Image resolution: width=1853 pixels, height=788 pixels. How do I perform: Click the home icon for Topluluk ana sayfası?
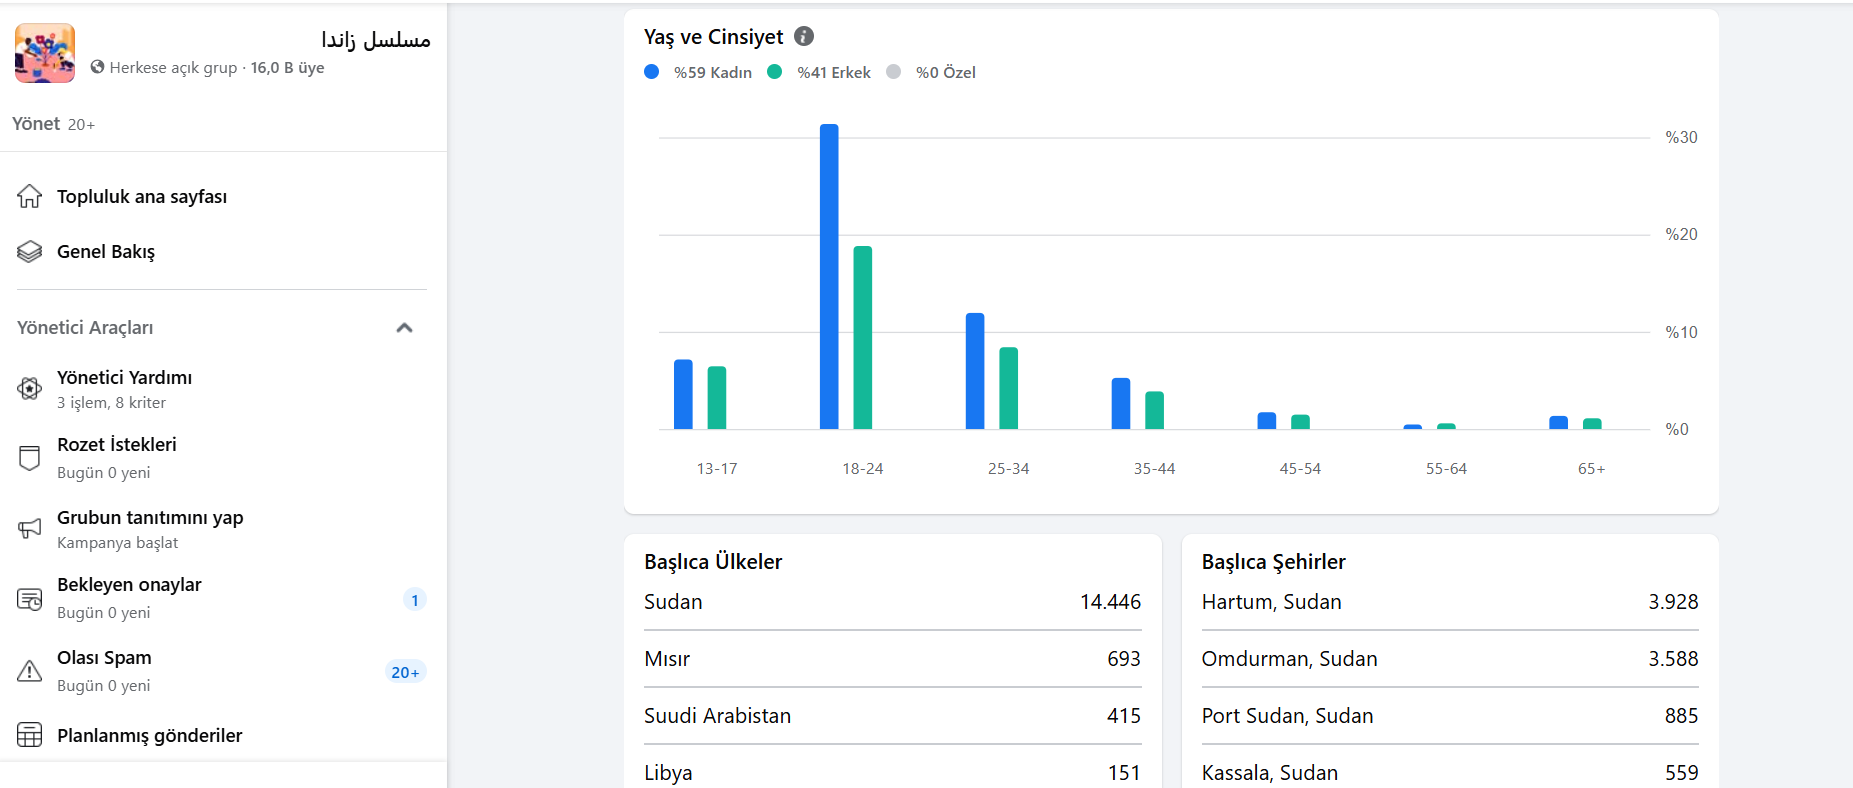[30, 196]
